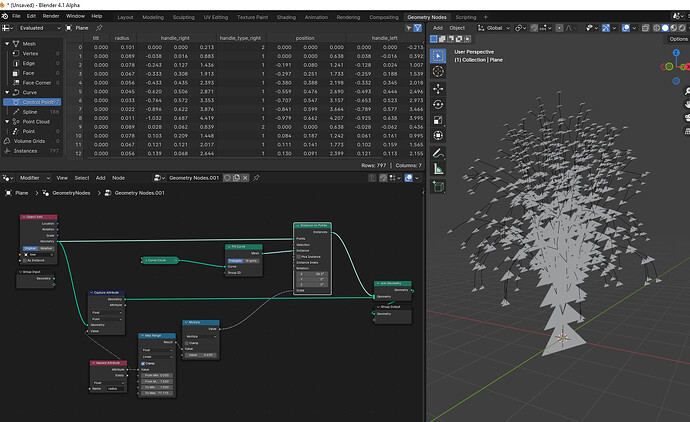Adjust Multiply node Value field
Viewport: 690px width, 422px height.
pyautogui.click(x=202, y=355)
